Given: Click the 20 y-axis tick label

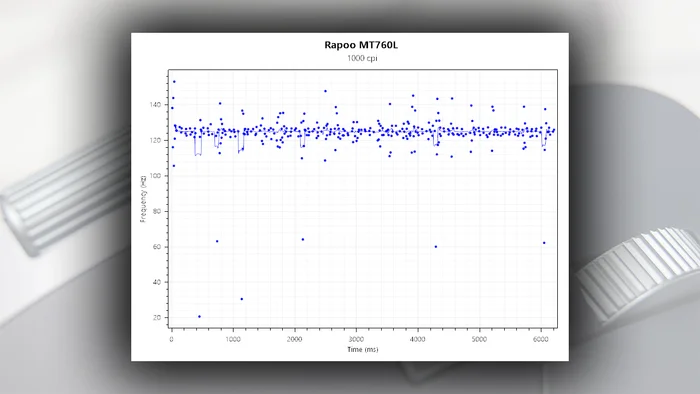Looking at the screenshot, I should (x=157, y=318).
